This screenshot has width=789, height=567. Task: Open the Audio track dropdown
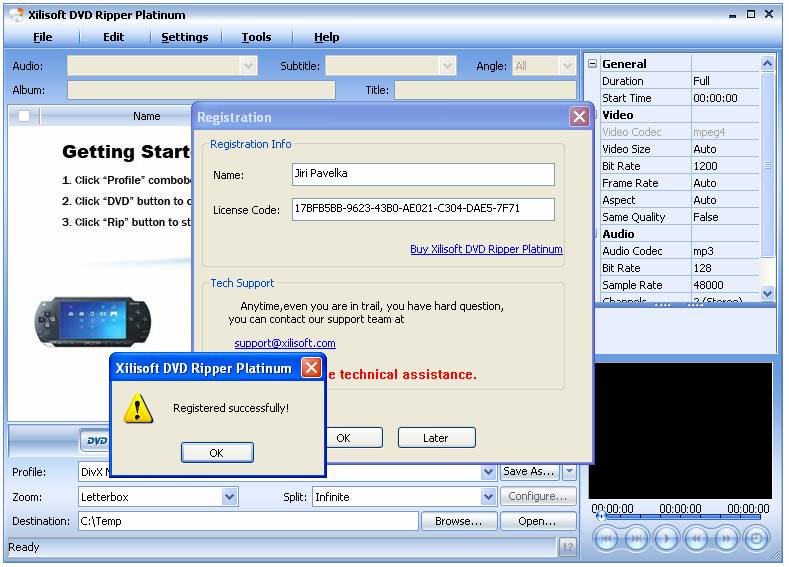pyautogui.click(x=248, y=66)
